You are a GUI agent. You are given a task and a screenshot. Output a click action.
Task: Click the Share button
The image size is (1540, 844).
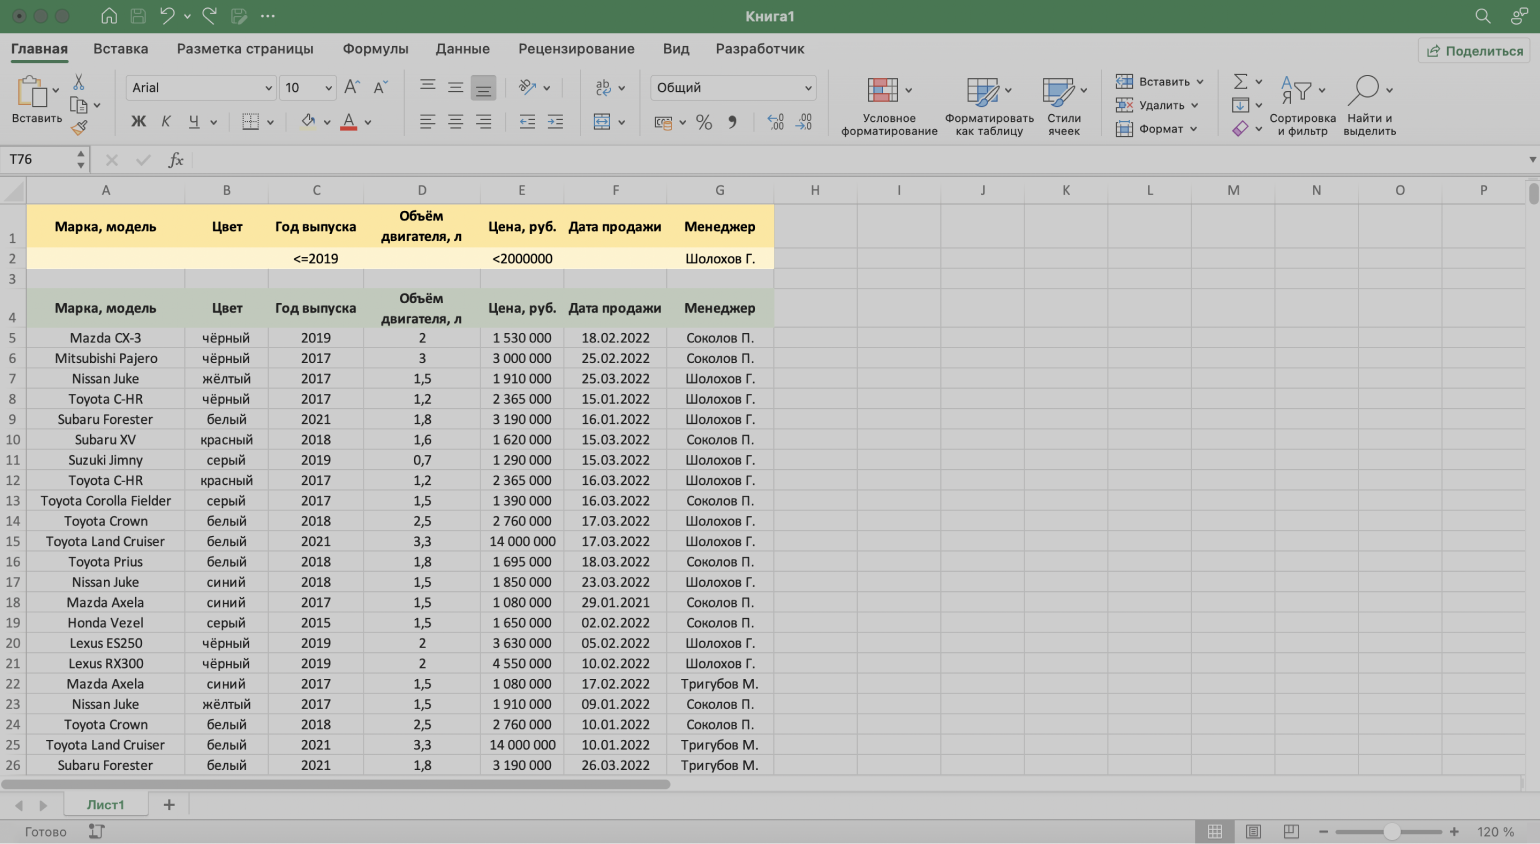[x=1474, y=51]
